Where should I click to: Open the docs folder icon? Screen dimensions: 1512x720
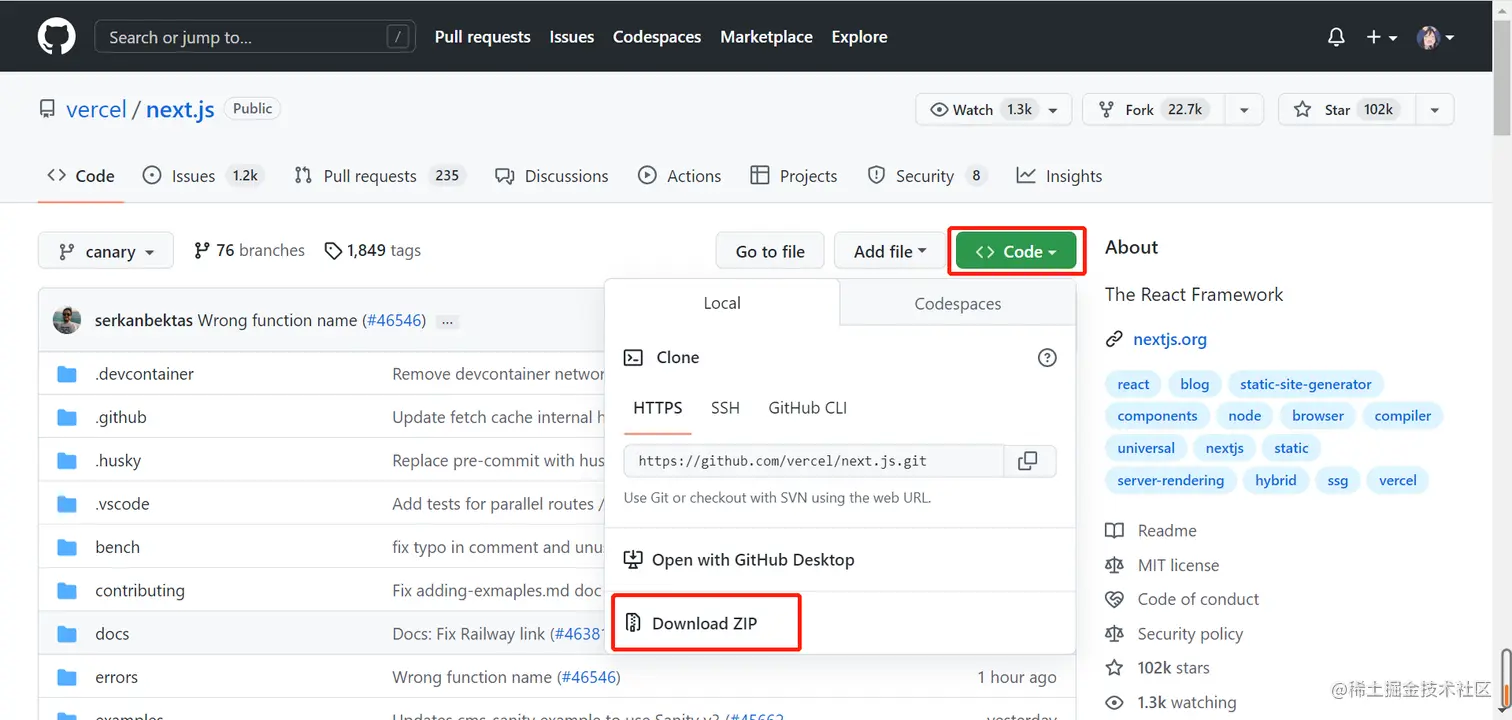pos(67,634)
